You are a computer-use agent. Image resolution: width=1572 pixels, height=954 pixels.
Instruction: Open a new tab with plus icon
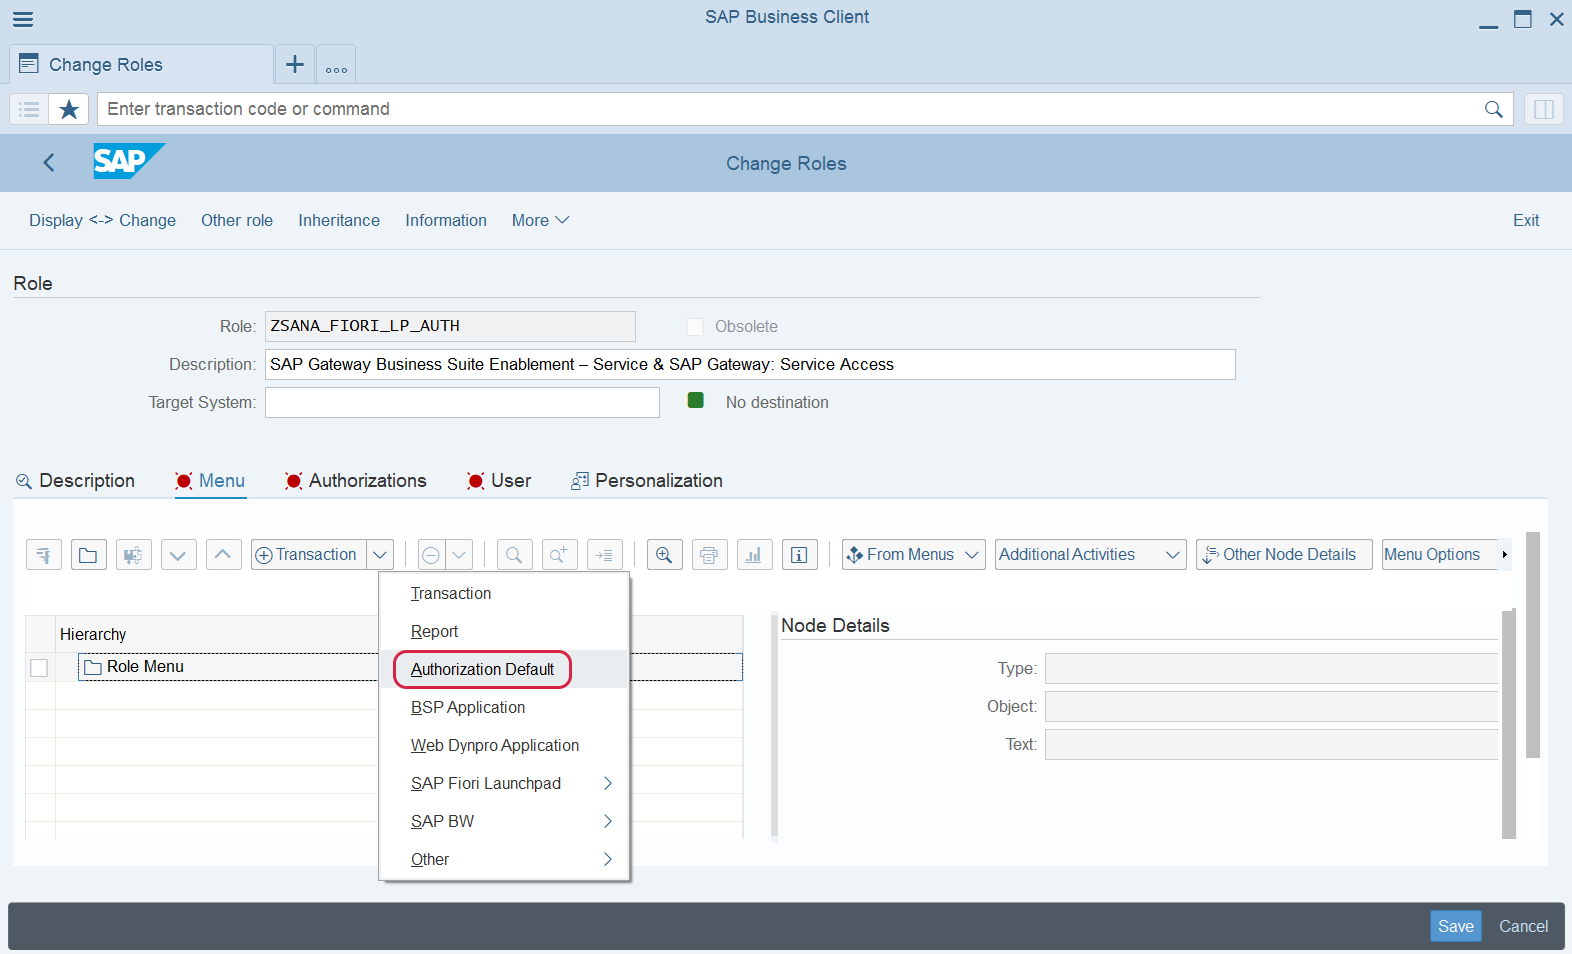295,65
